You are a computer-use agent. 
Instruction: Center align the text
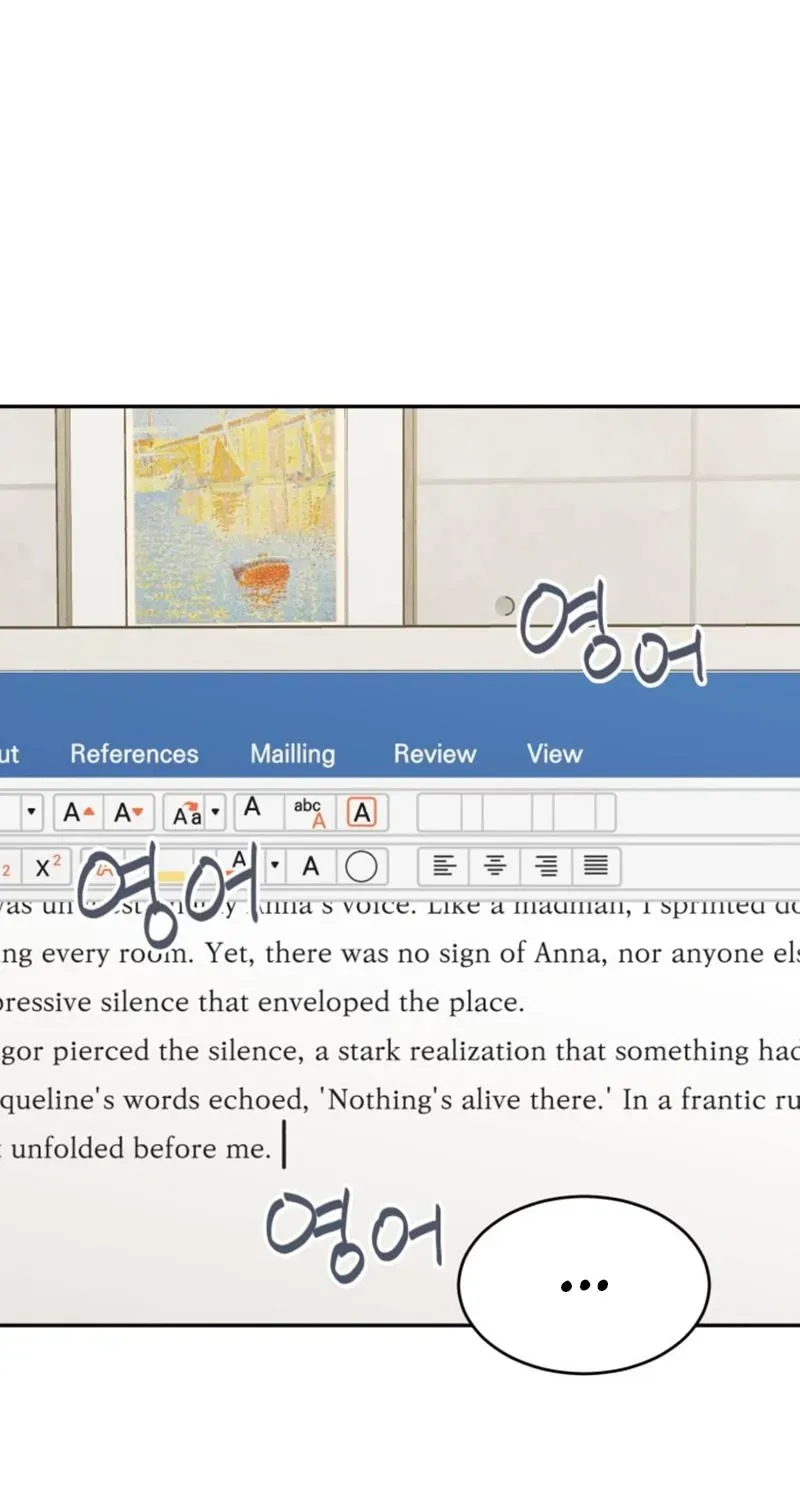(x=495, y=866)
